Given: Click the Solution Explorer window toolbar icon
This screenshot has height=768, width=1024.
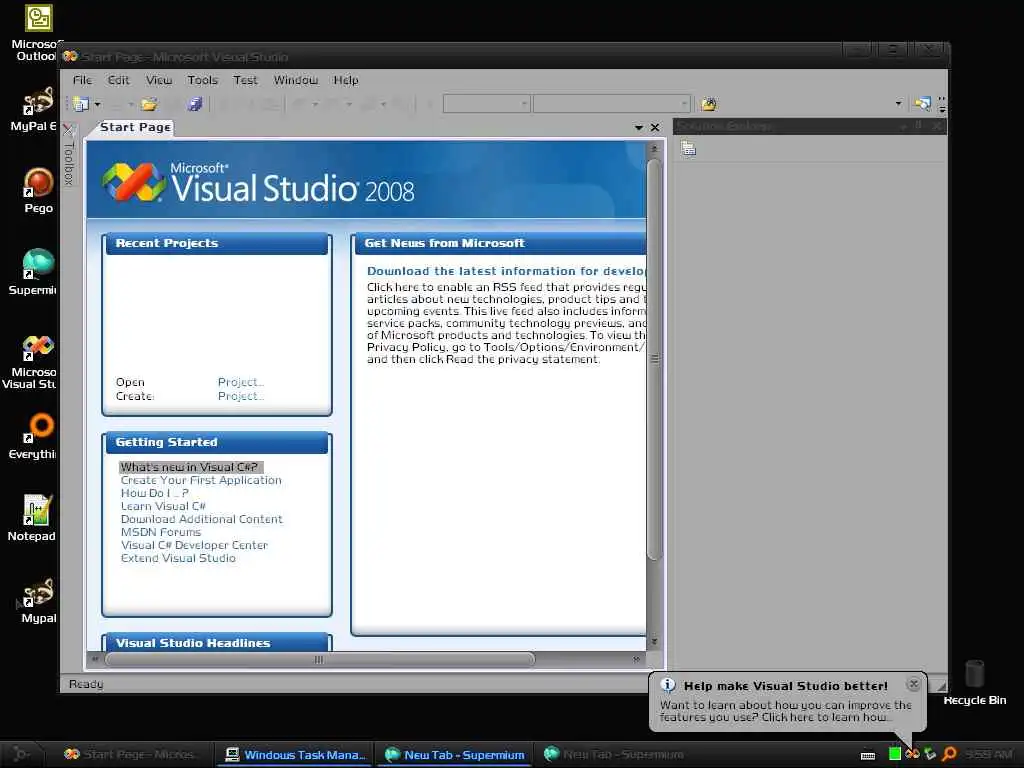Looking at the screenshot, I should (x=923, y=104).
